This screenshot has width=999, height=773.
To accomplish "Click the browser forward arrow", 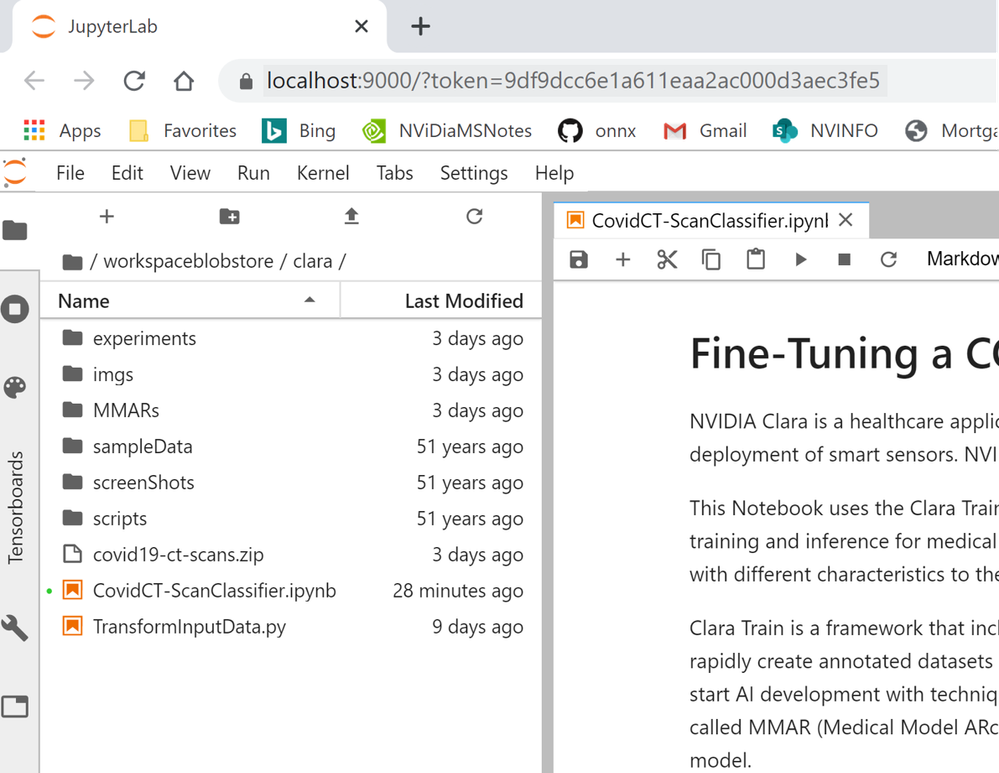I will (84, 81).
